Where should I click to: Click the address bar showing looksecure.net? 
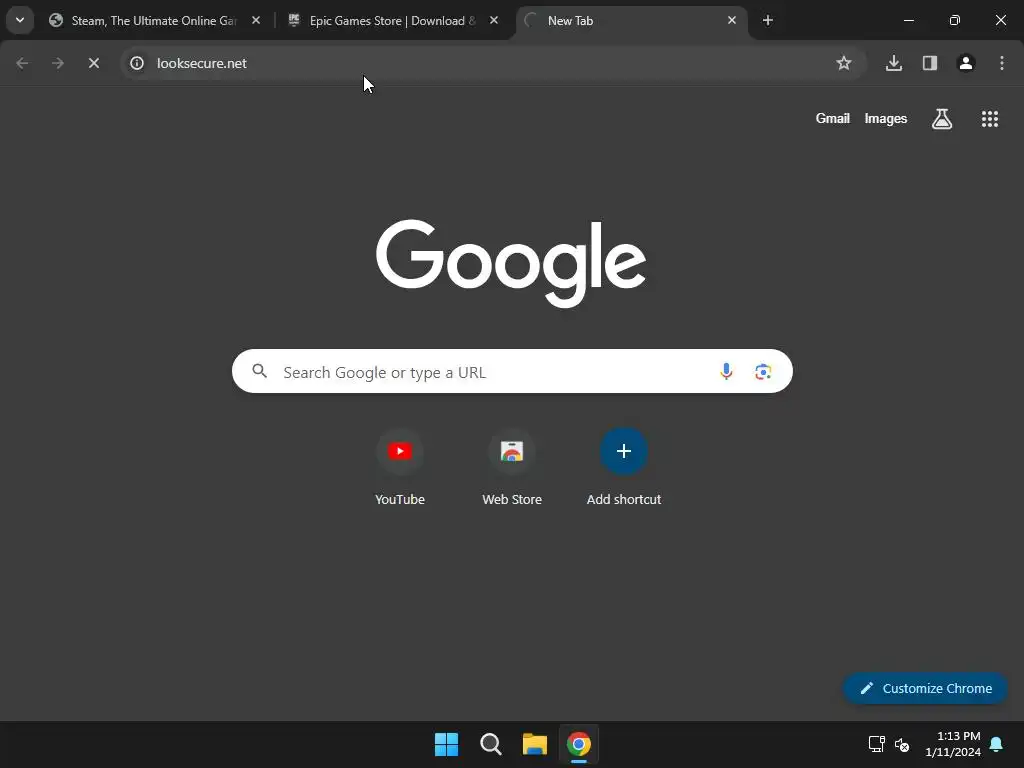493,63
